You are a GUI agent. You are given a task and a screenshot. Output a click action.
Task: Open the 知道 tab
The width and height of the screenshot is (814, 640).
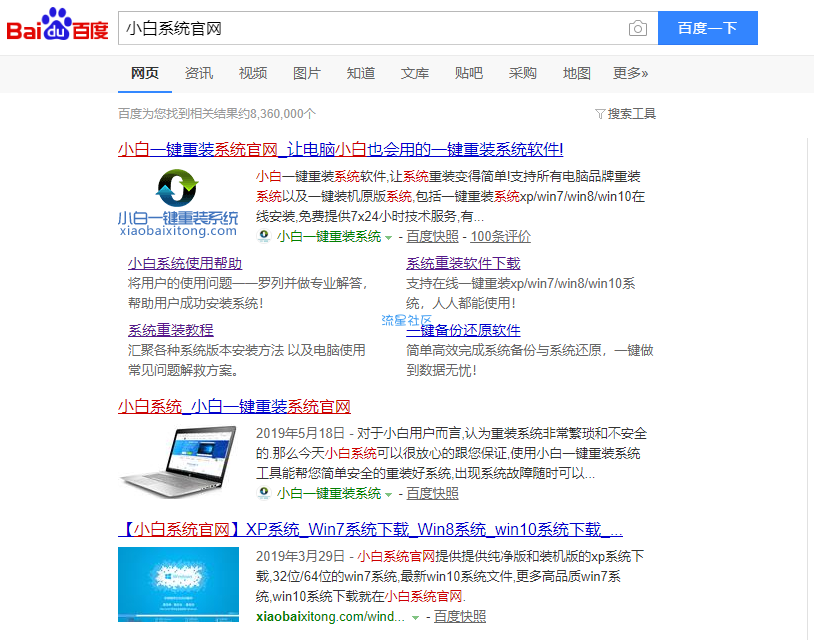(x=361, y=73)
